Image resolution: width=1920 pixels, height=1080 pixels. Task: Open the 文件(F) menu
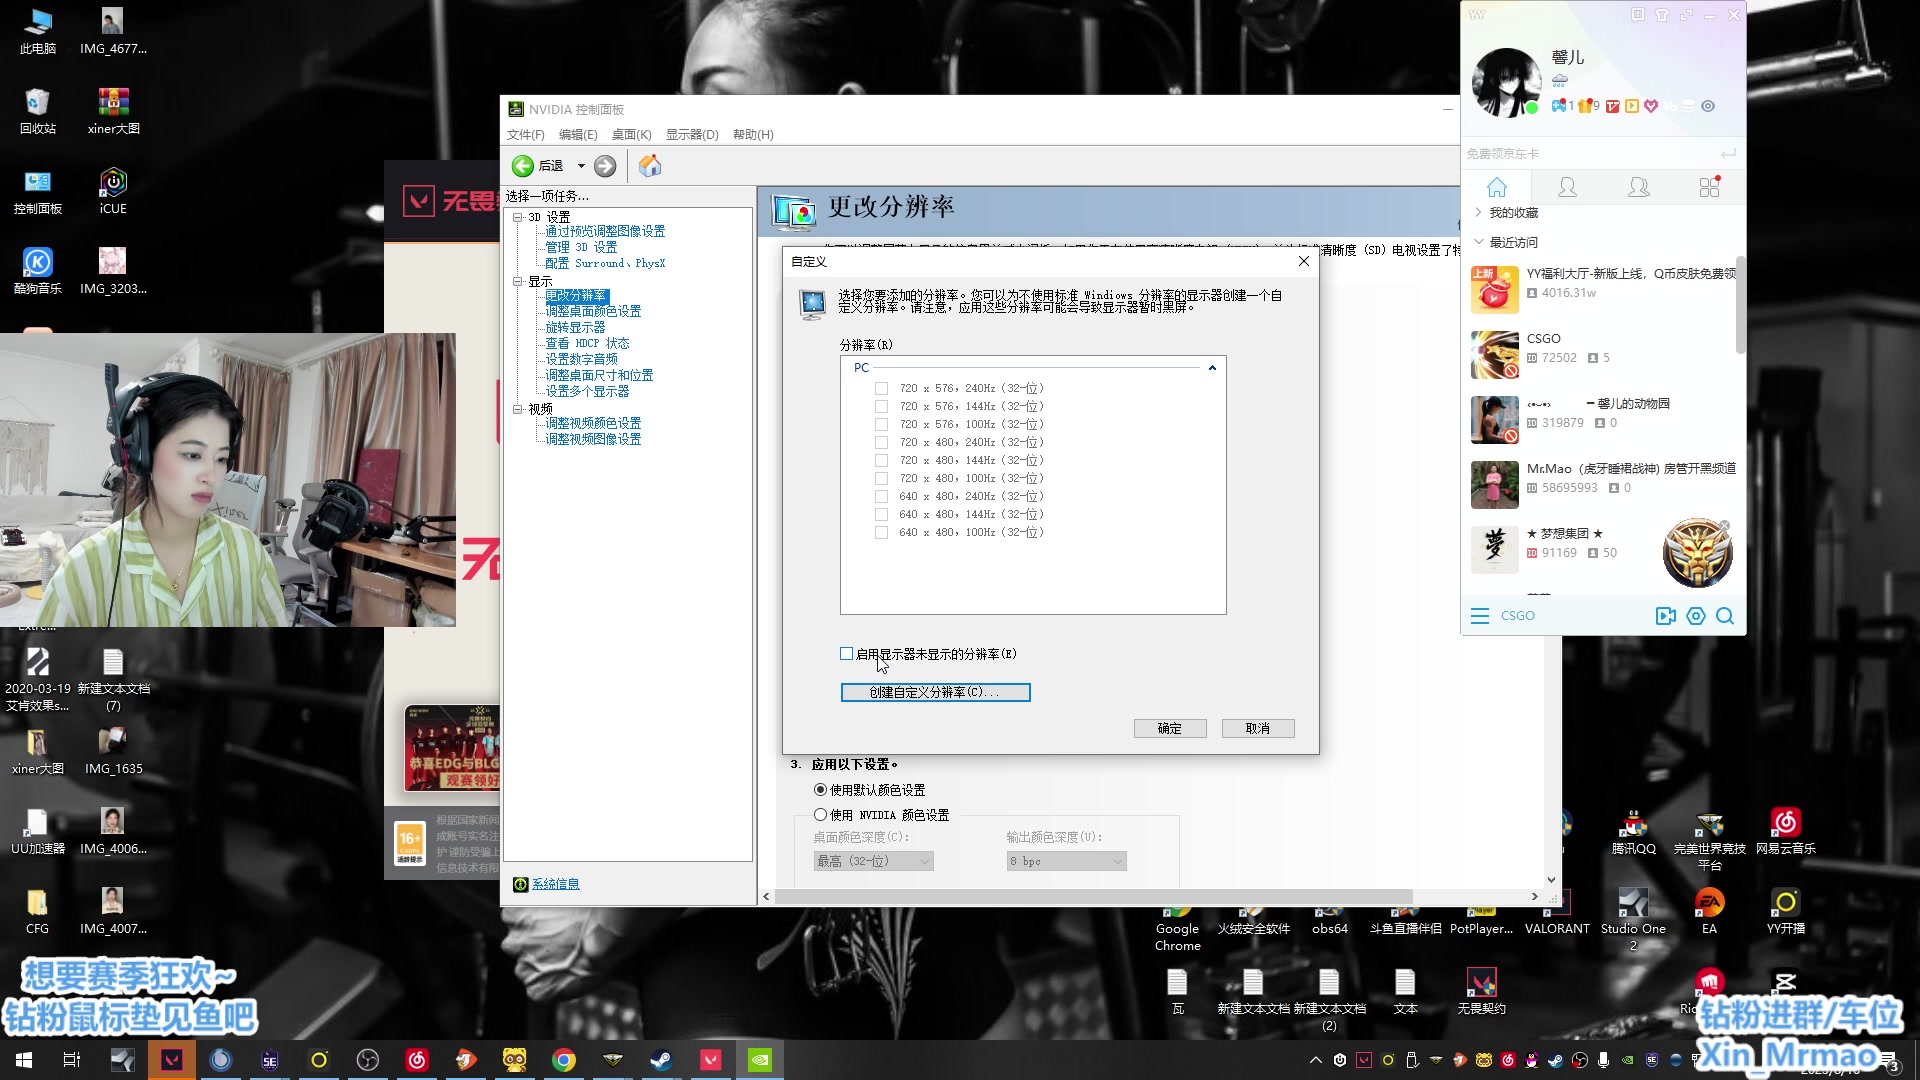click(526, 135)
